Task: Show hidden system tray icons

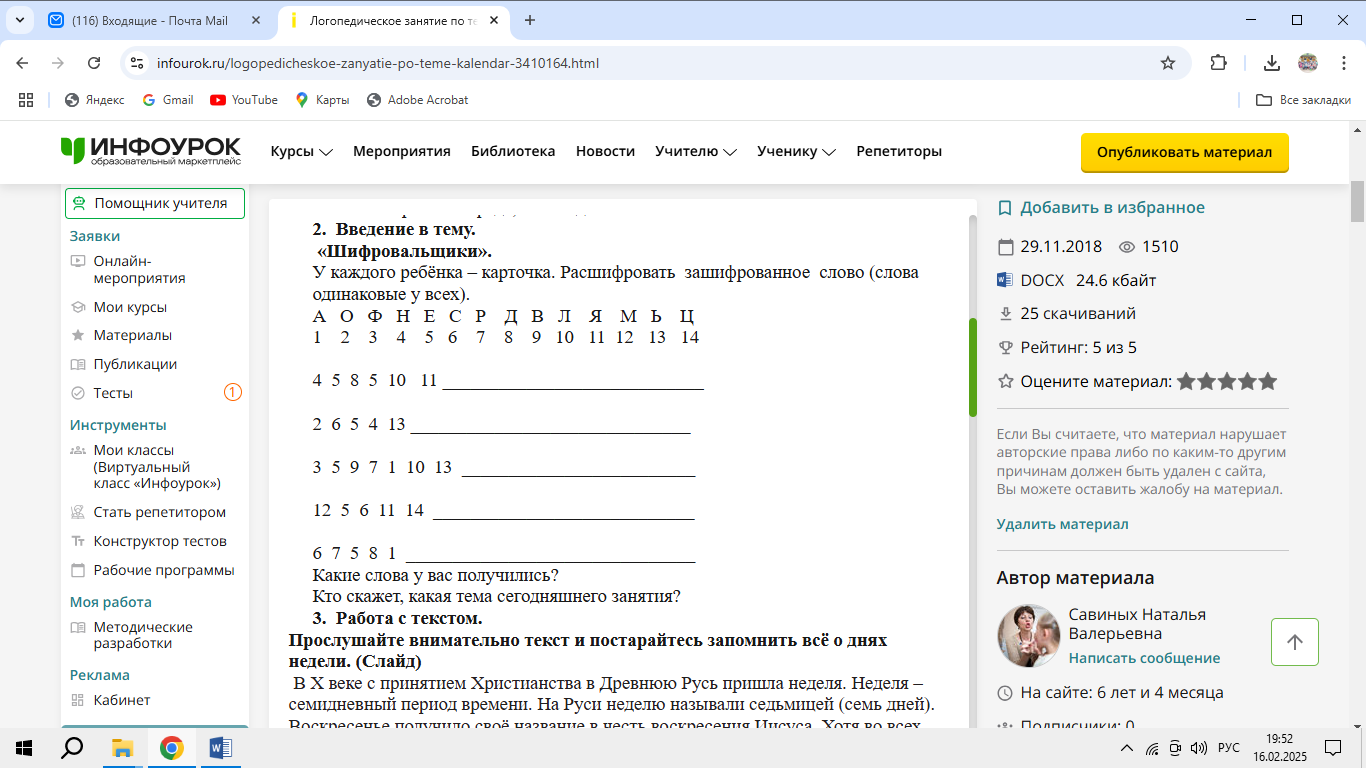Action: click(1127, 748)
